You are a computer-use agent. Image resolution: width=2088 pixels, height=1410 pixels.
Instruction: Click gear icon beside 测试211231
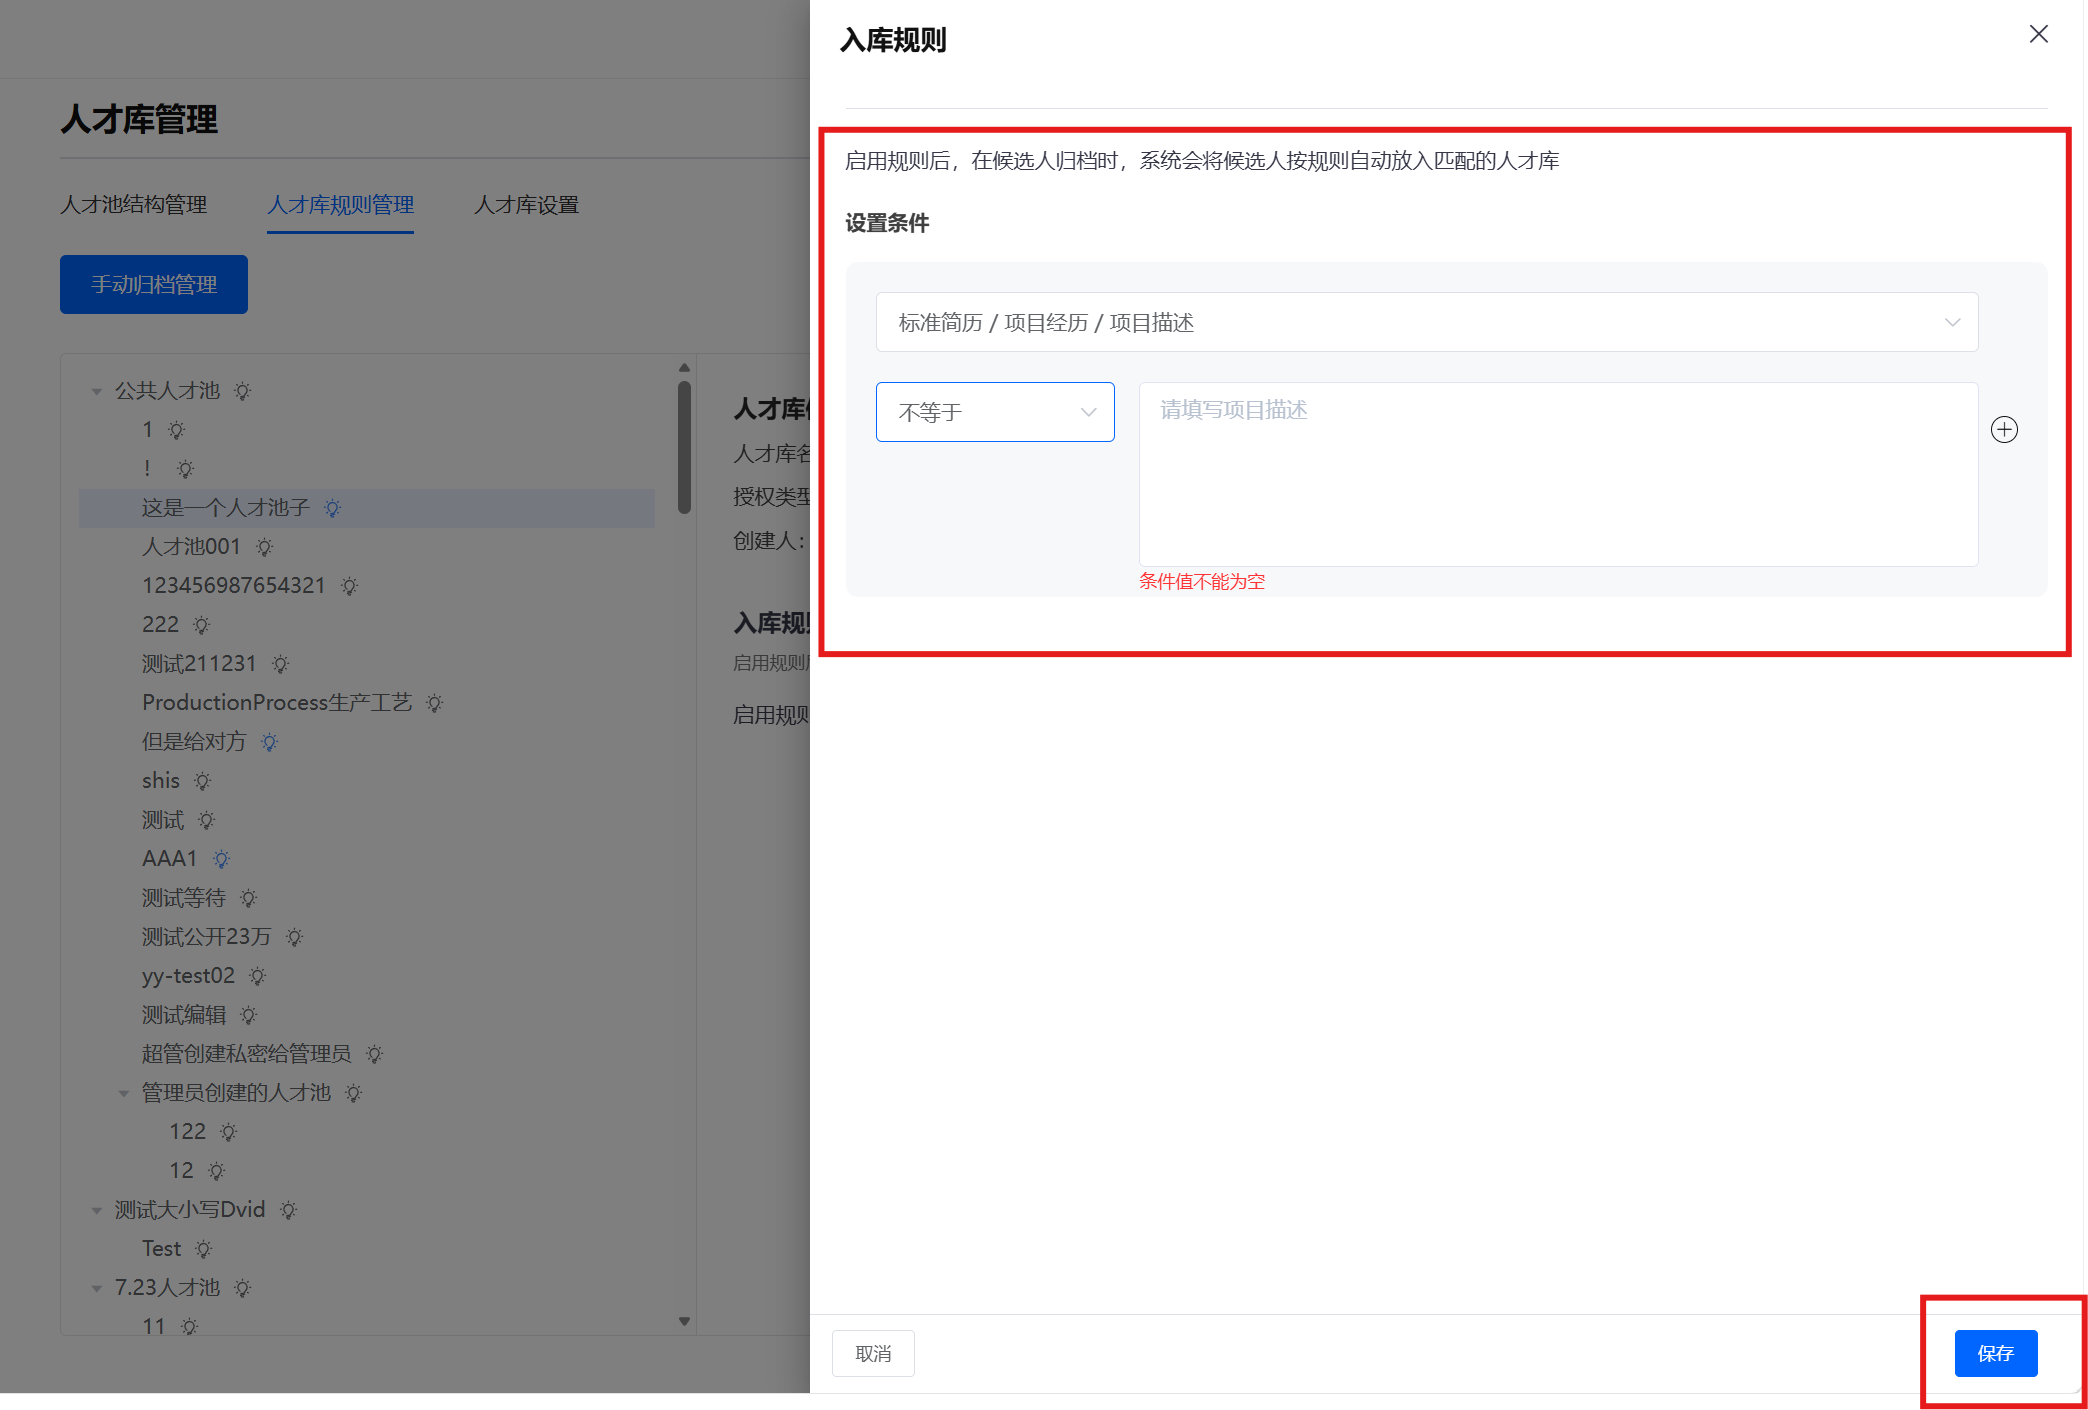point(280,664)
